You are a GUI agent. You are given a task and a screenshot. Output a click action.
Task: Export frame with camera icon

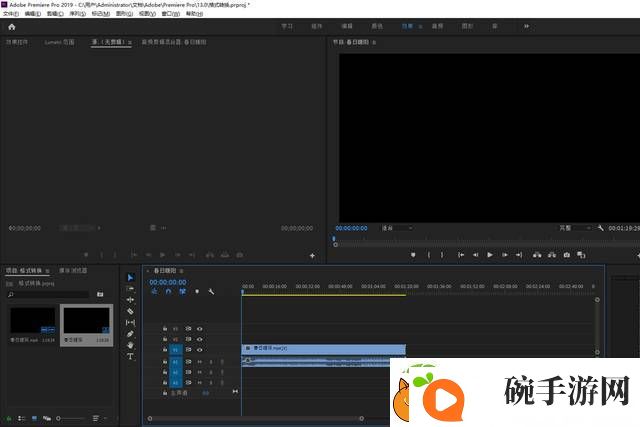pos(567,255)
